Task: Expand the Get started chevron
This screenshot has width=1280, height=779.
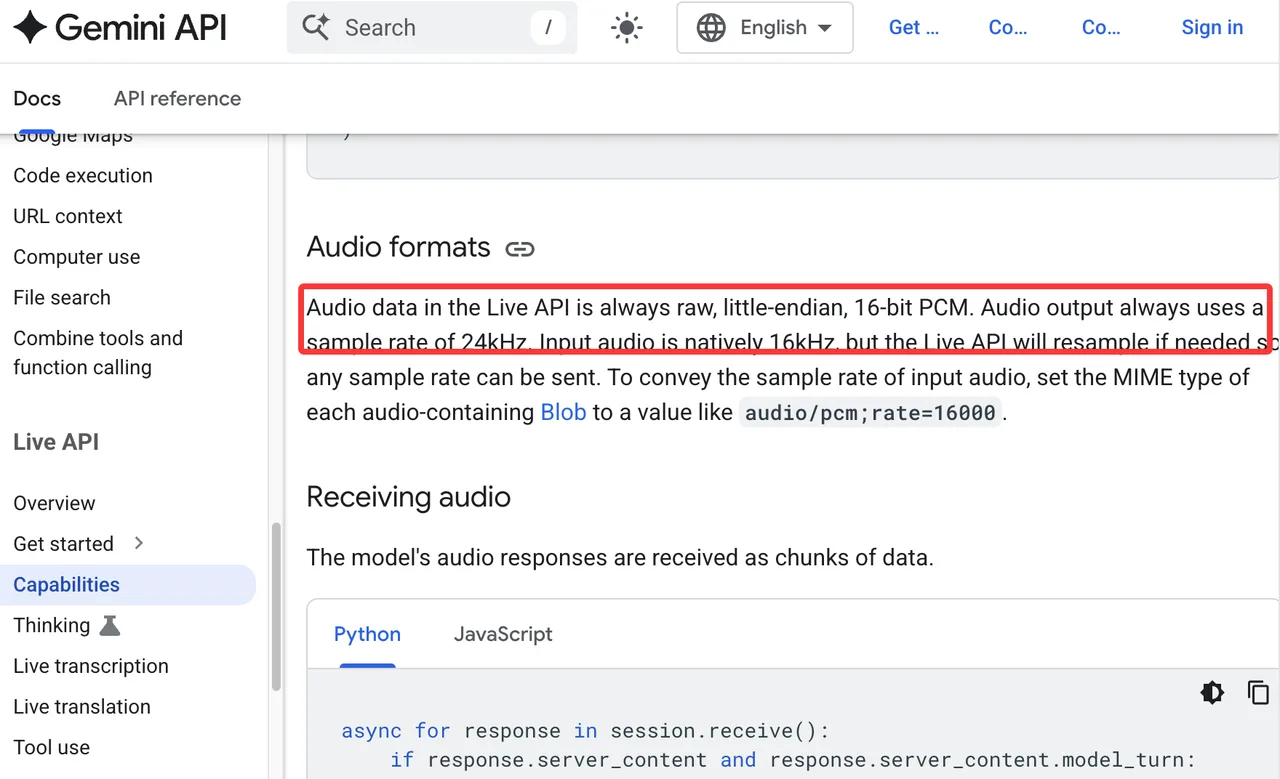Action: pos(139,543)
